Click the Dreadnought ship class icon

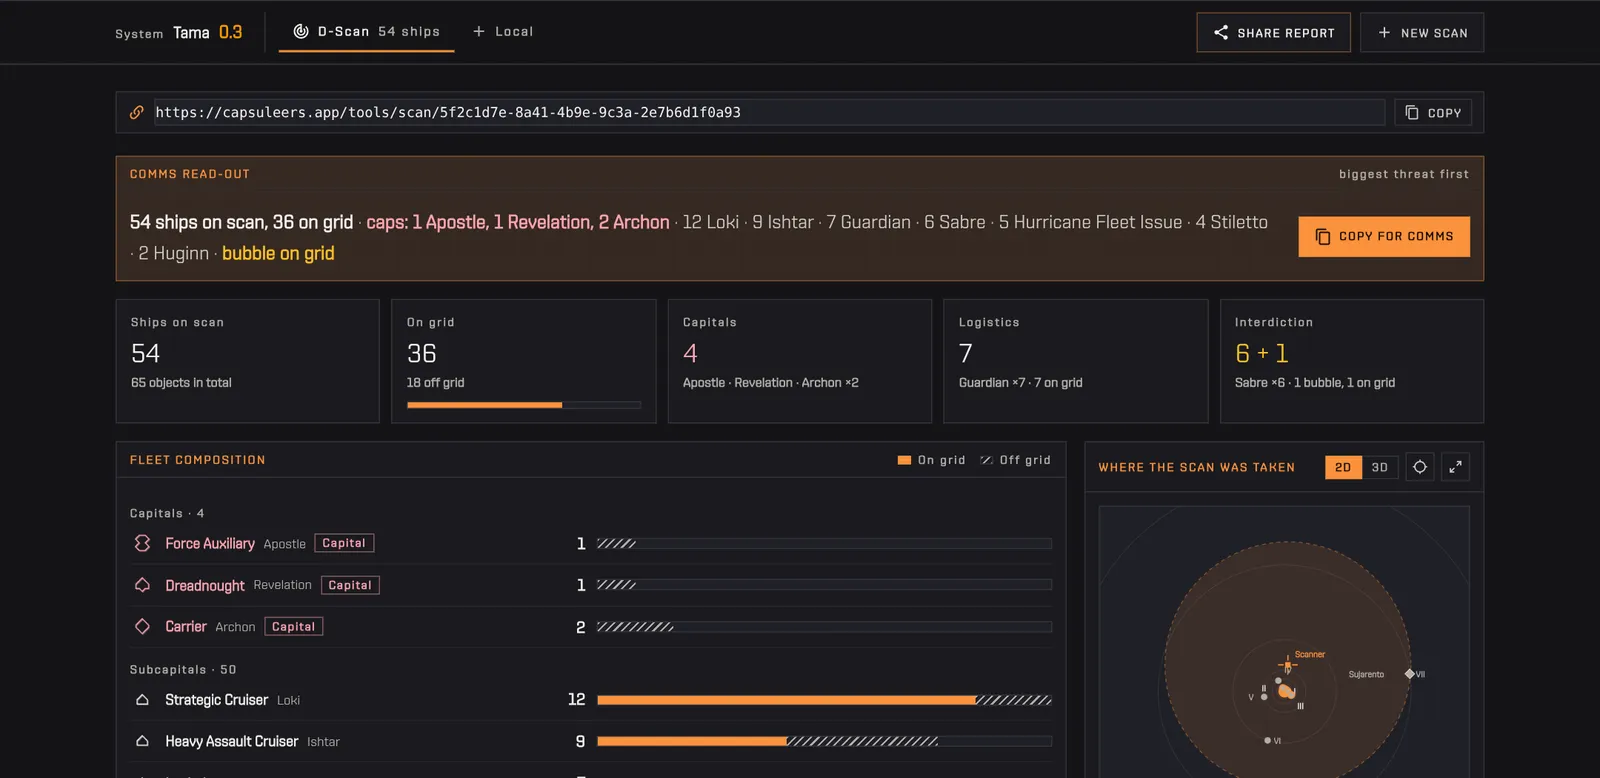[x=142, y=585]
